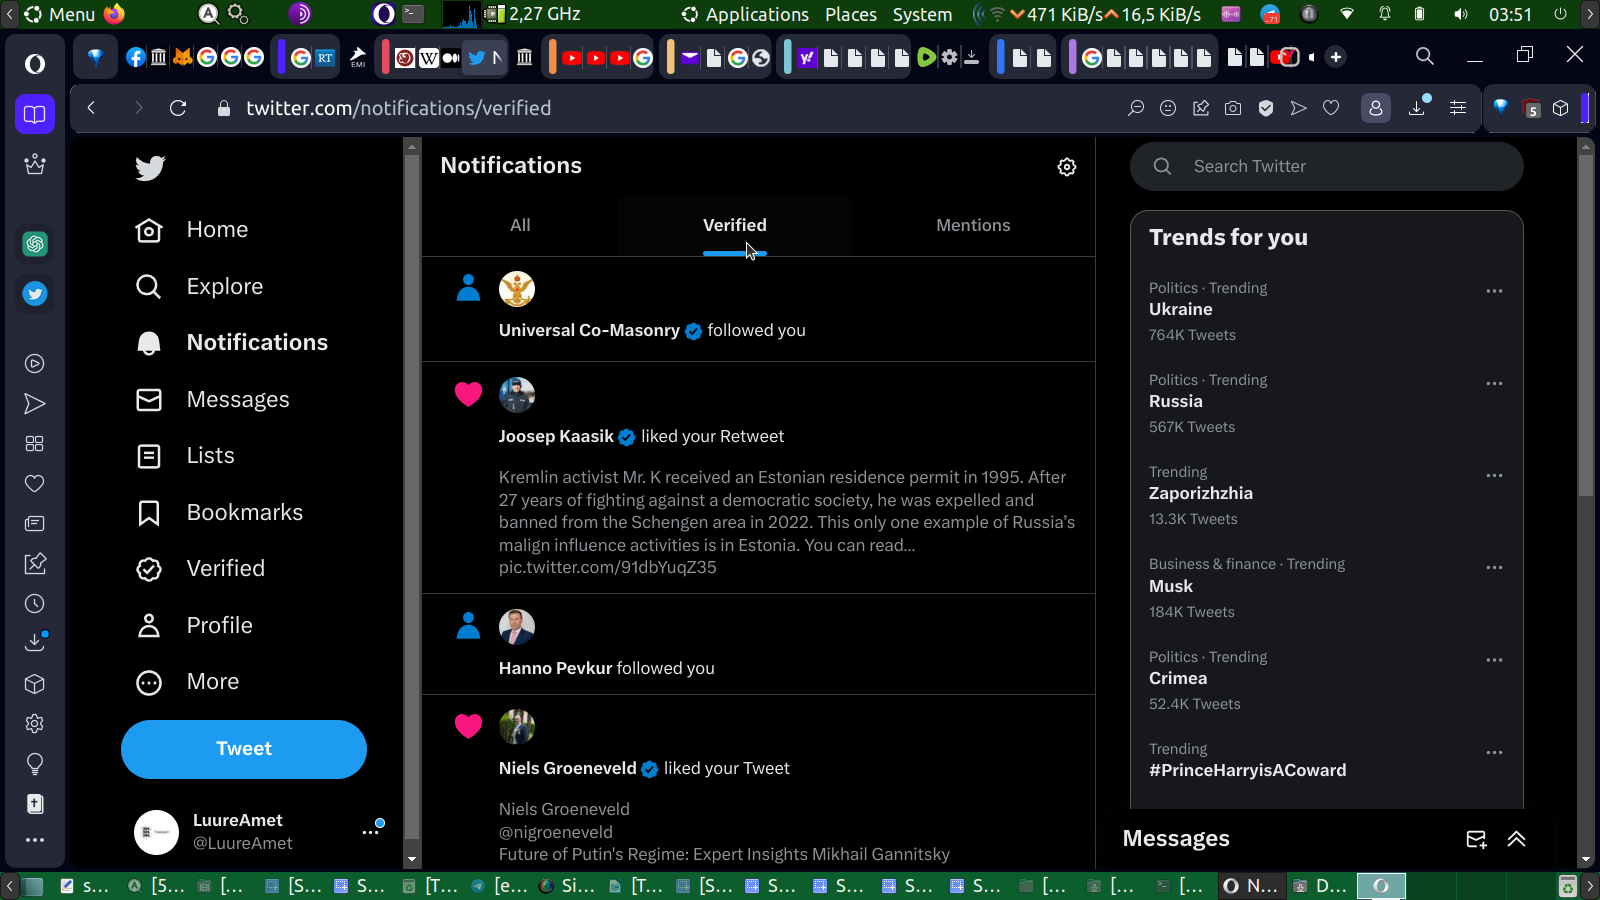Open Joosep Kaasik profile link
The height and width of the screenshot is (900, 1600).
[556, 437]
